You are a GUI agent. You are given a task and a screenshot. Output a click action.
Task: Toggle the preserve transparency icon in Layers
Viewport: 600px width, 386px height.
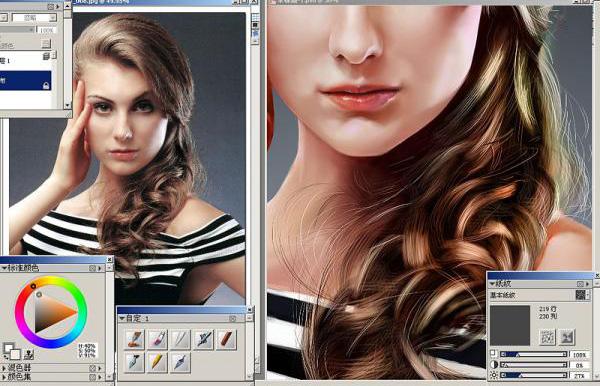tap(46, 43)
